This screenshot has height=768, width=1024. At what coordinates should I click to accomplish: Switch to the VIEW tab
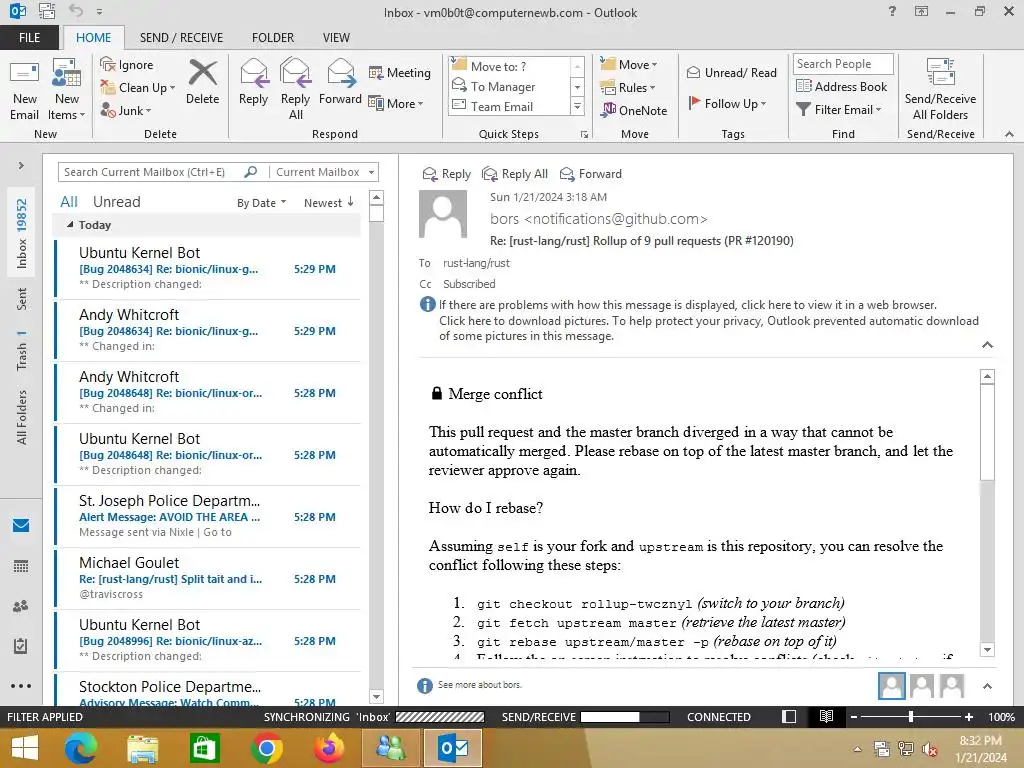[336, 37]
